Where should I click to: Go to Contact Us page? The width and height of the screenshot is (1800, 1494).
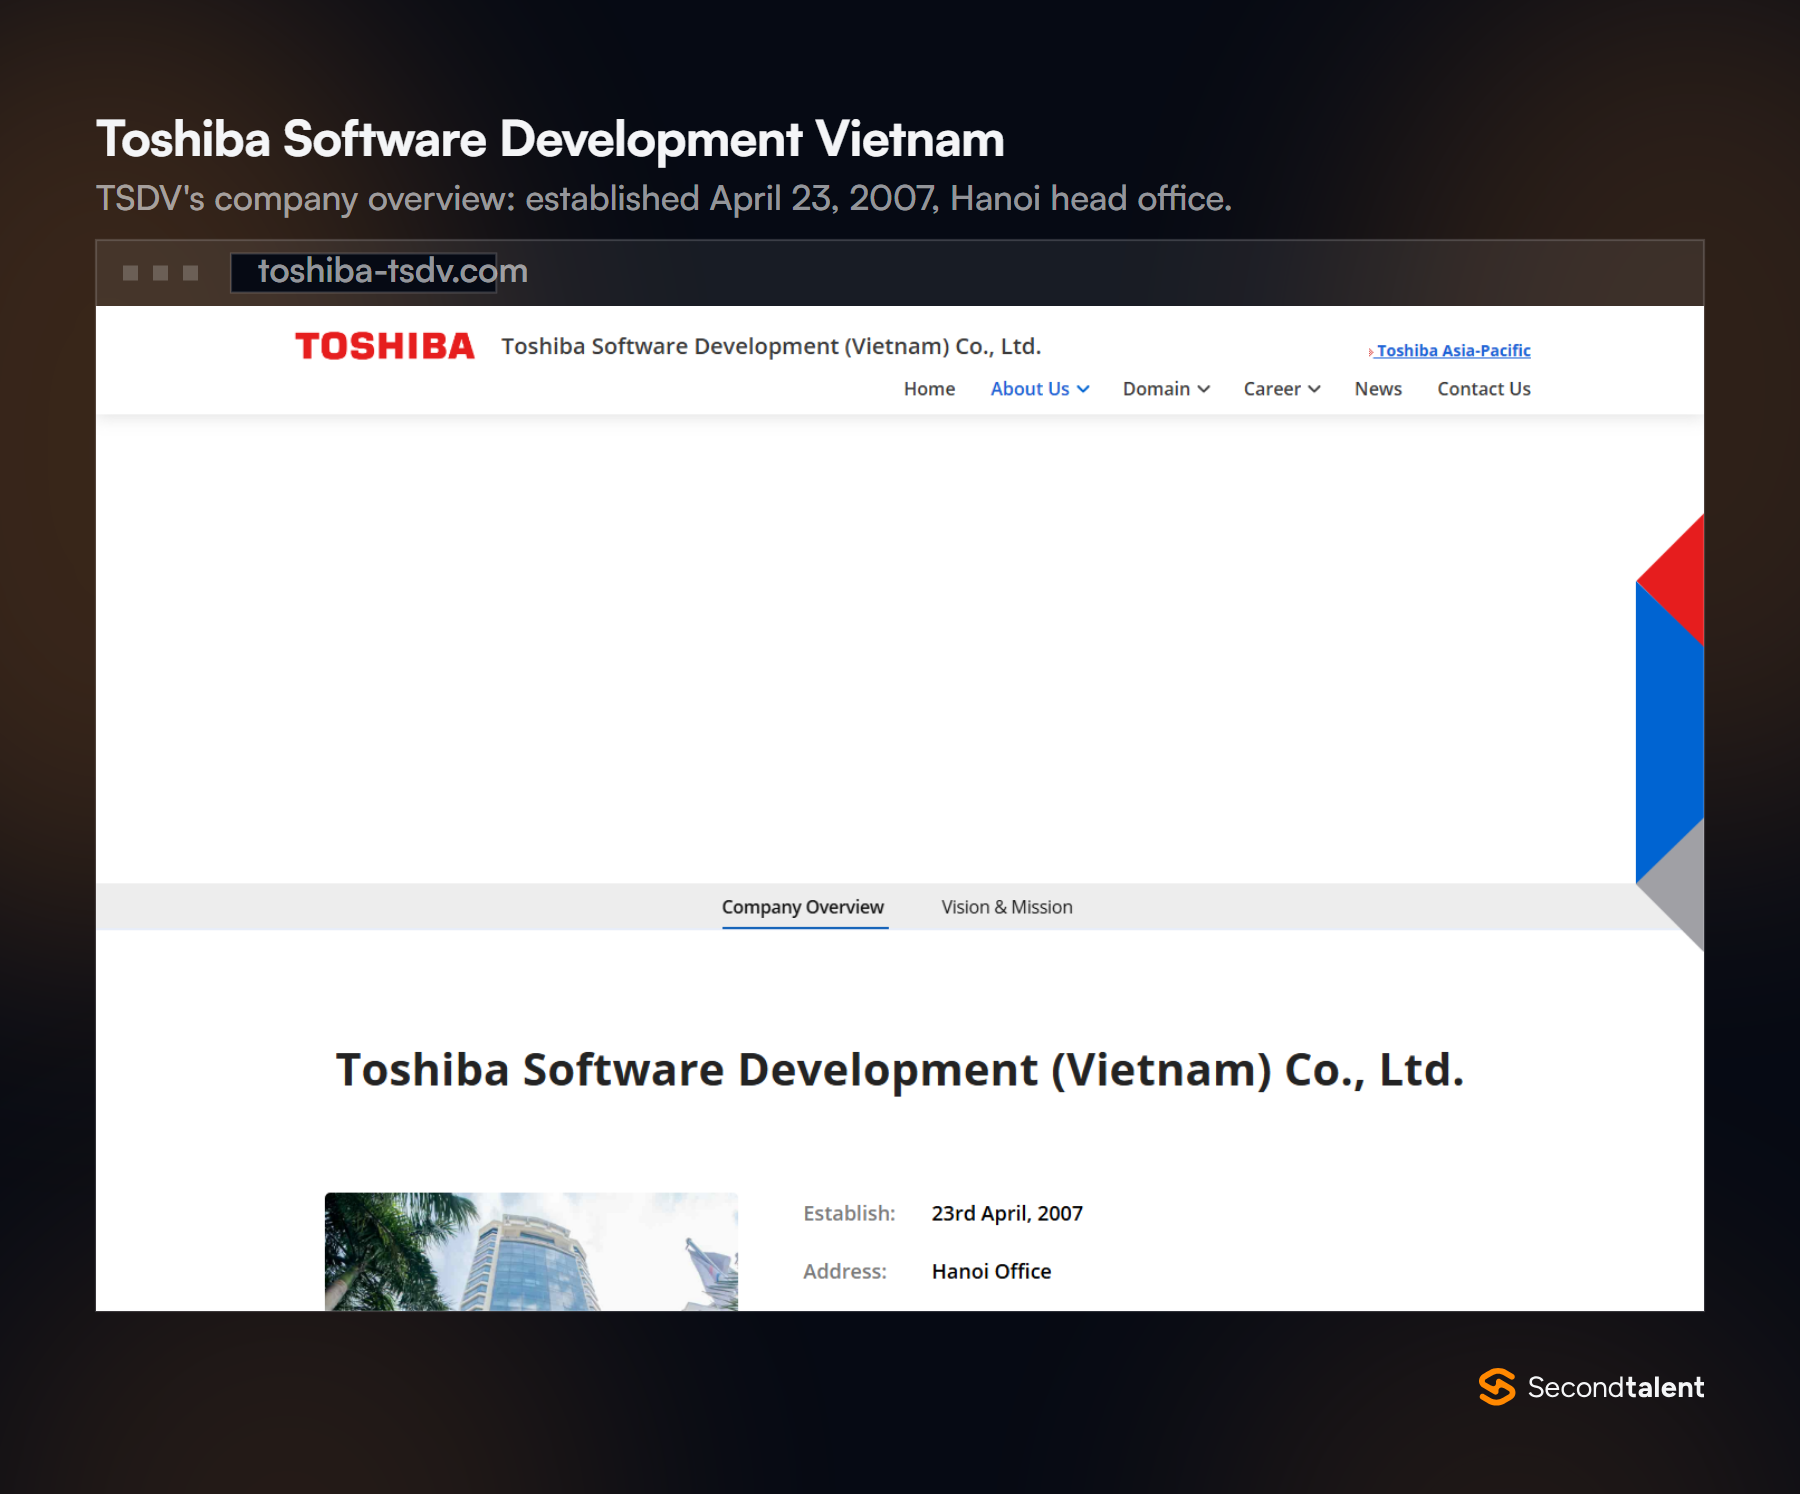coord(1484,389)
